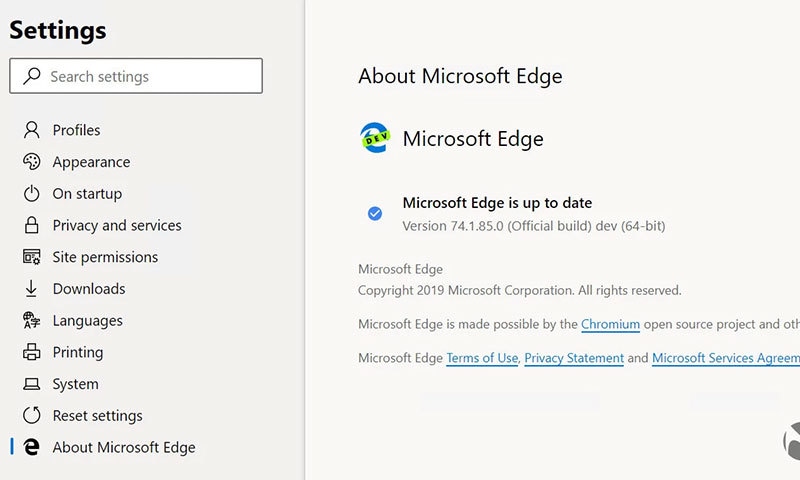800x480 pixels.
Task: Click the Copyright 2019 Microsoft Corporation line
Action: (519, 291)
